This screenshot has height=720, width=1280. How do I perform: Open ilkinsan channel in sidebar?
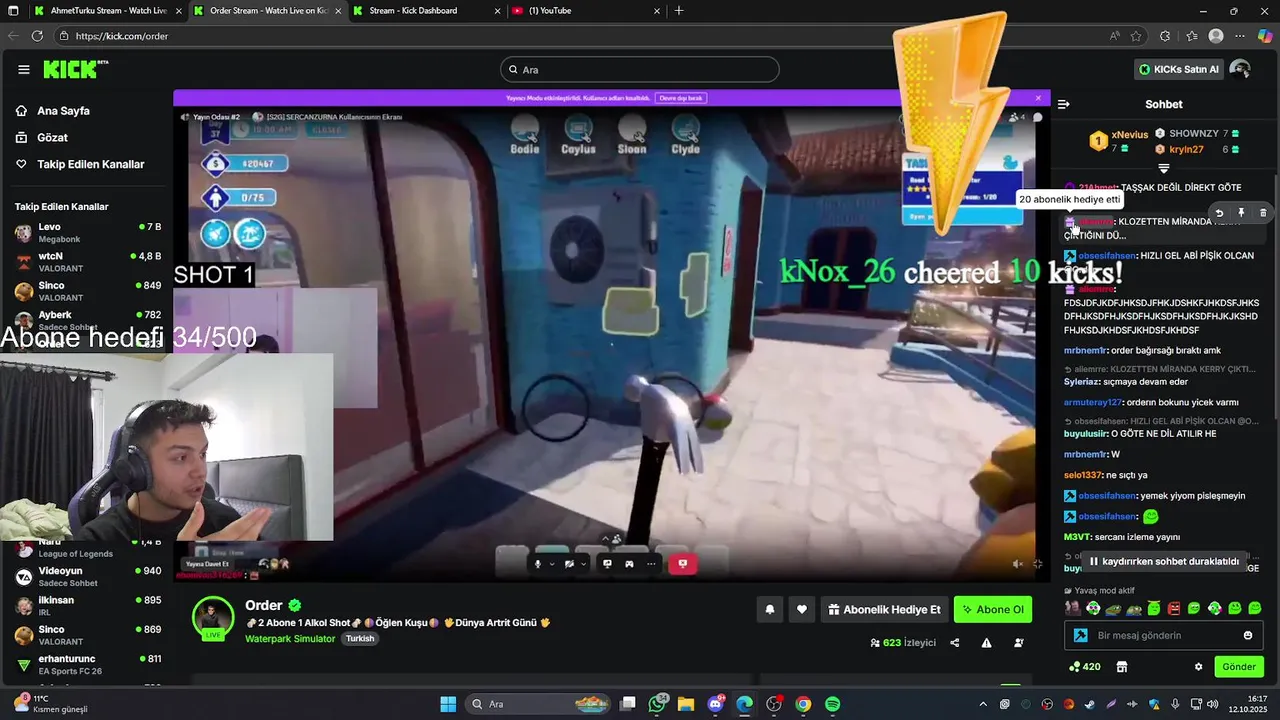pyautogui.click(x=88, y=606)
